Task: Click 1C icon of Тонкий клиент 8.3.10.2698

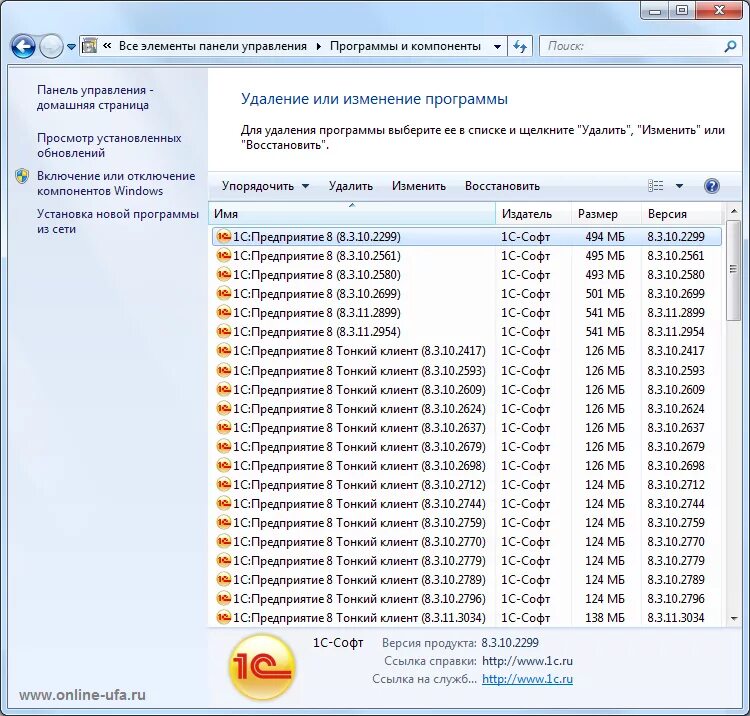Action: [223, 465]
